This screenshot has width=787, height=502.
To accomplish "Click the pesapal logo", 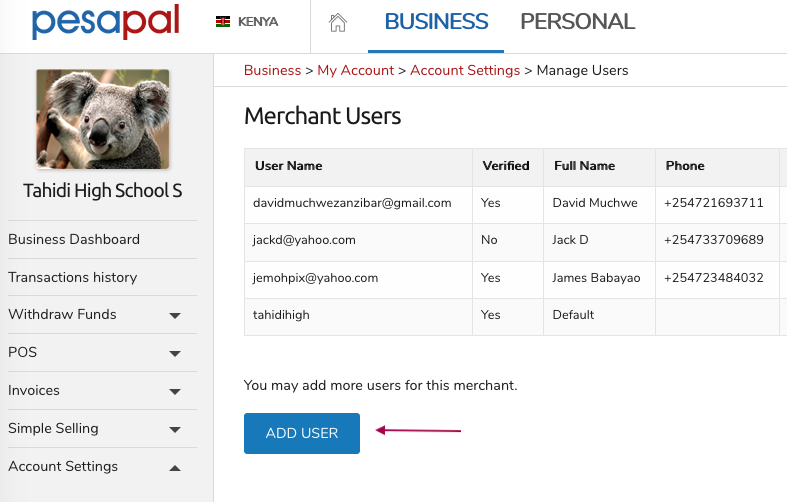I will (105, 22).
